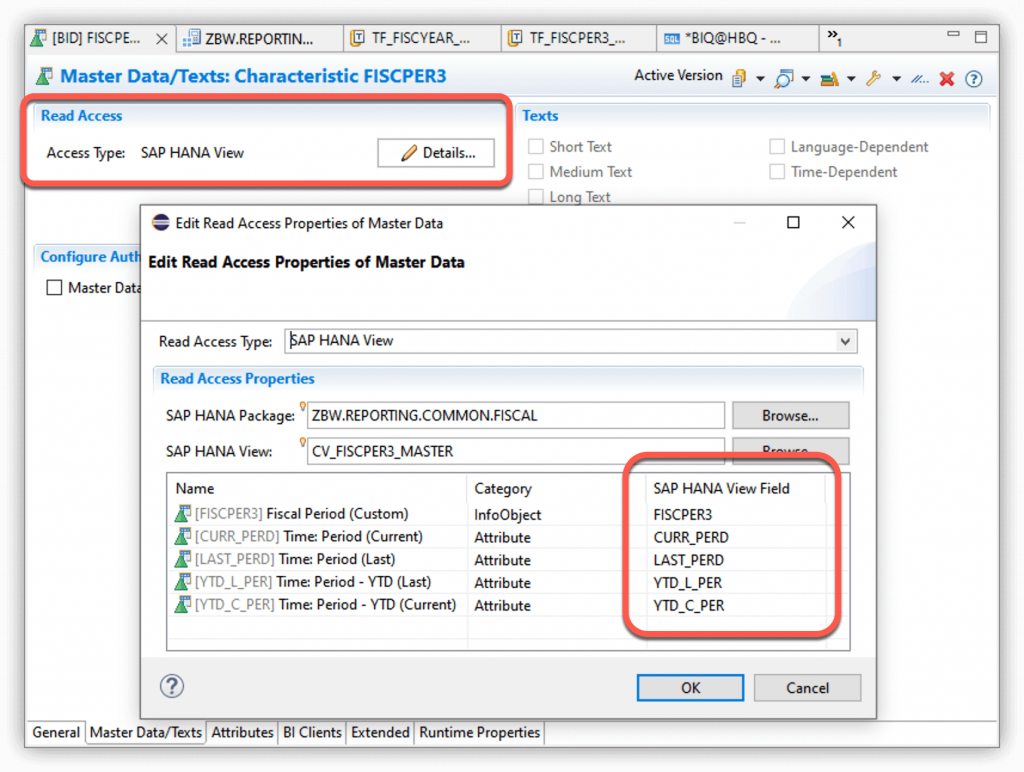Viewport: 1024px width, 772px height.
Task: Toggle the Short Text checkbox
Action: click(536, 147)
